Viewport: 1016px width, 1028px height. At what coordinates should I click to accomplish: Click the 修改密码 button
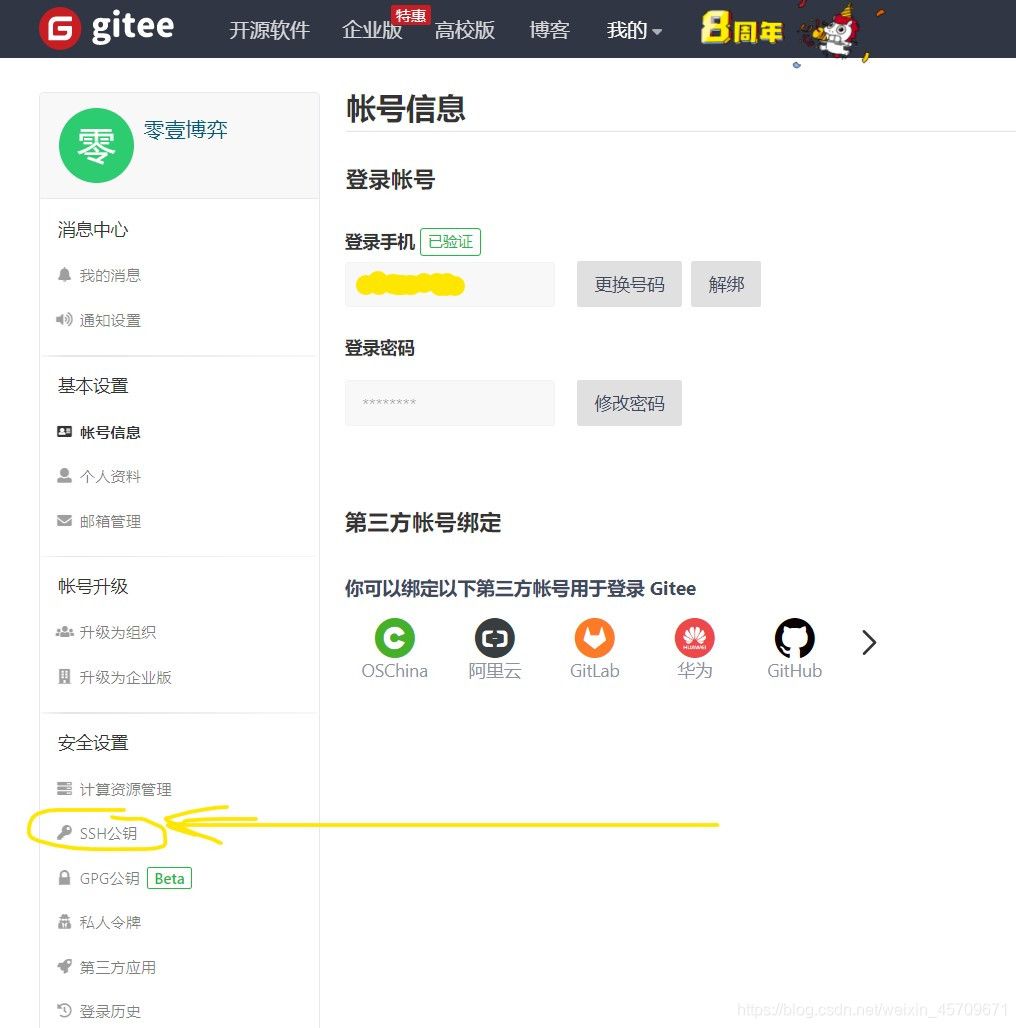click(629, 403)
